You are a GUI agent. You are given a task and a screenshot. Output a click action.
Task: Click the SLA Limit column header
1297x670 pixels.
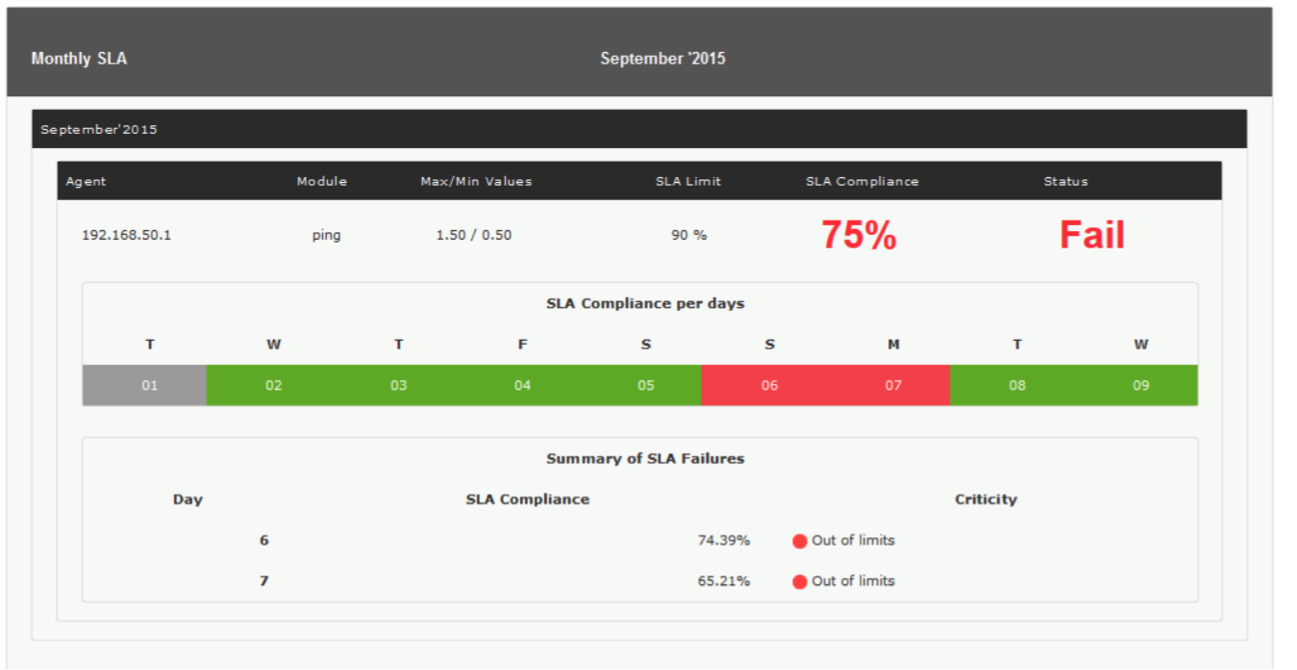click(x=688, y=182)
